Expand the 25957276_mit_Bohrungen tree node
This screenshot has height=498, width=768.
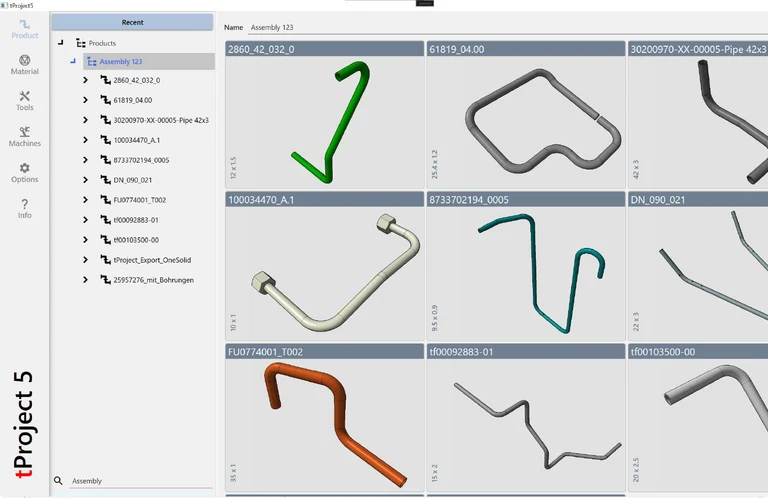tap(86, 280)
